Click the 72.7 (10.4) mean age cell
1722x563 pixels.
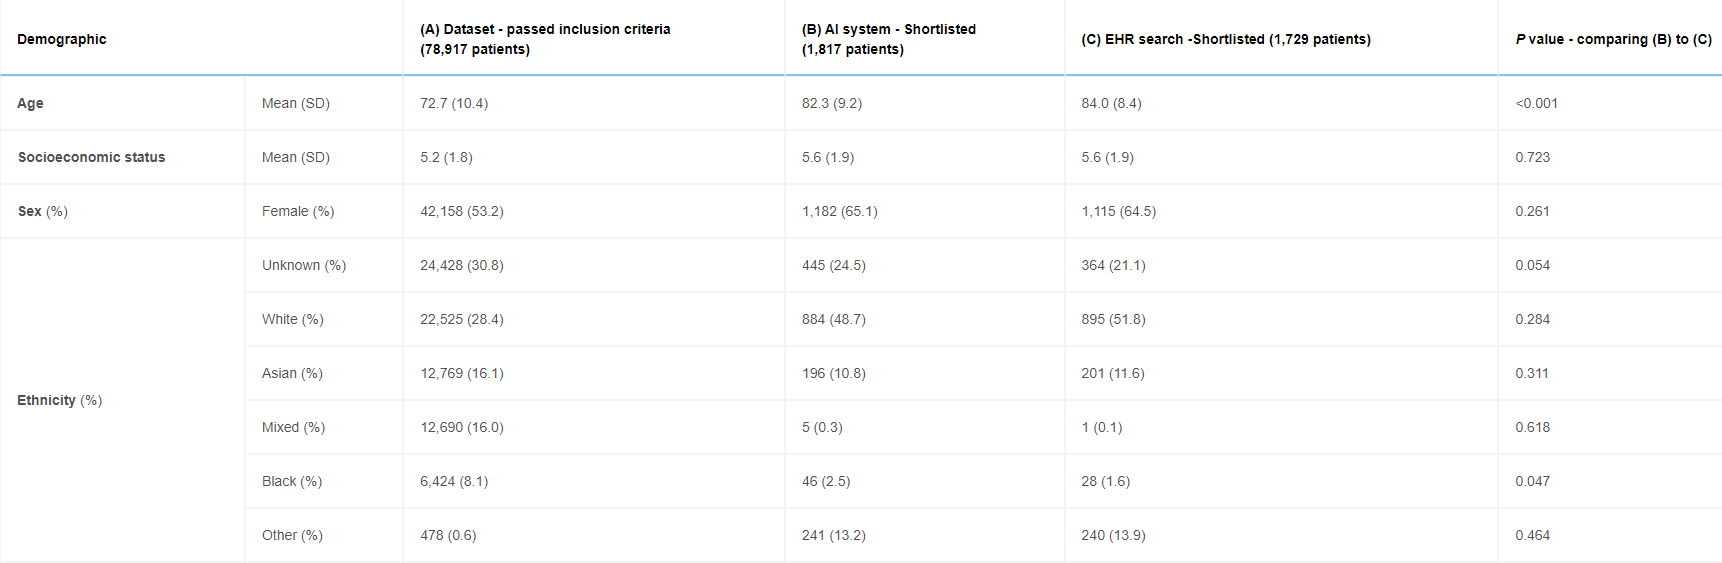[x=454, y=103]
